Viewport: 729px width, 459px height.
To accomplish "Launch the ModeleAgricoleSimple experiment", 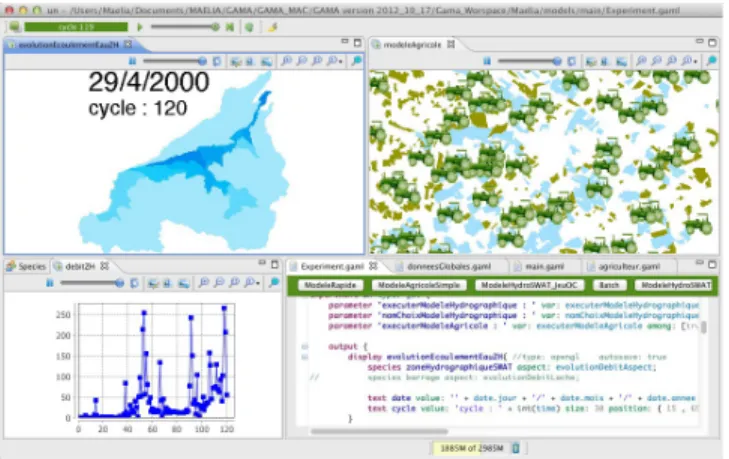I will click(418, 285).
